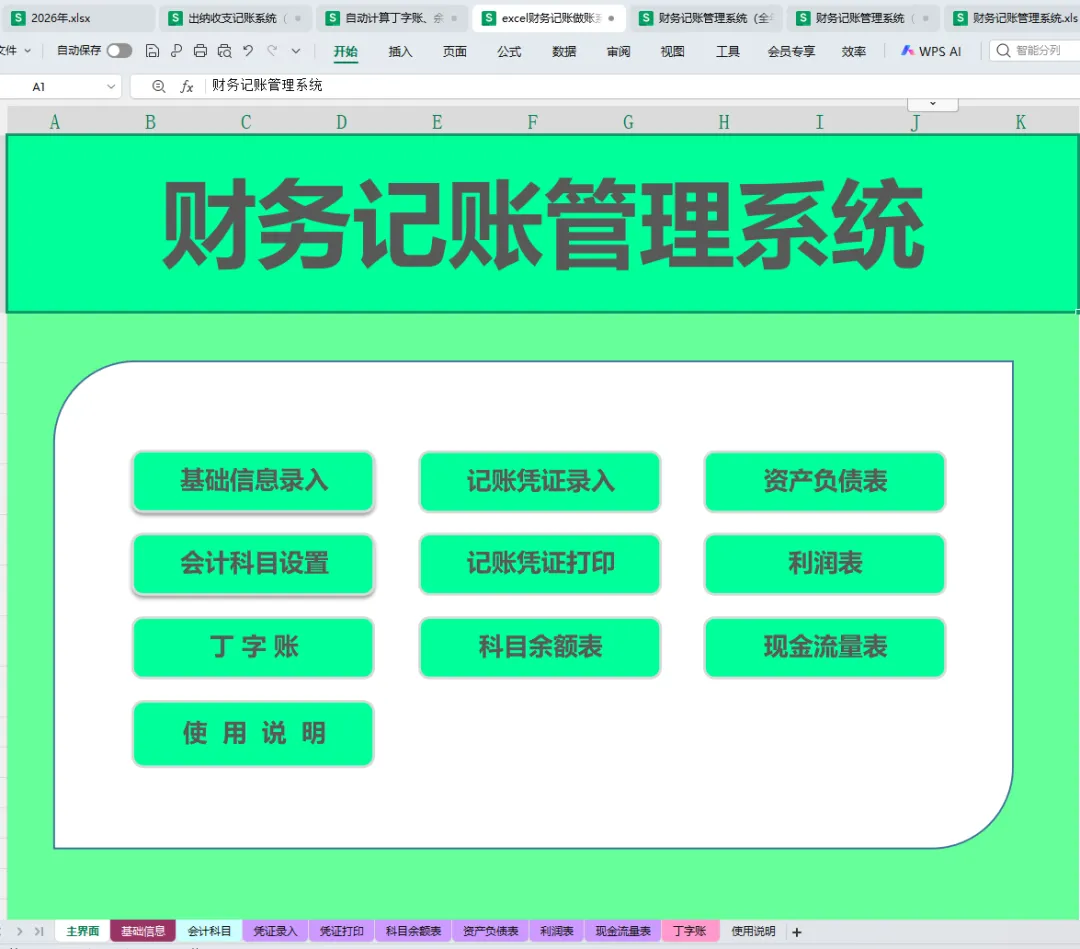This screenshot has width=1080, height=949.
Task: Collapse the ribbon using the chevron handle
Action: 933,104
